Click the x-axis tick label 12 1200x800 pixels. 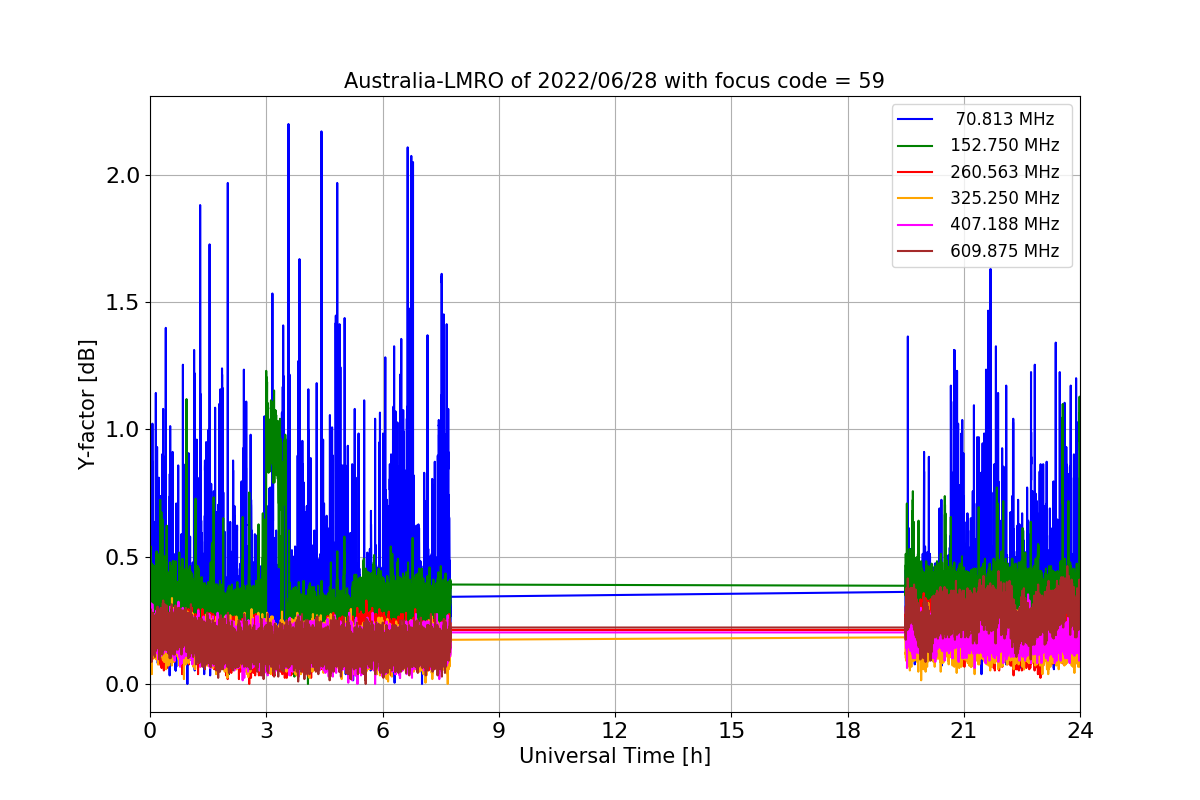tap(614, 730)
